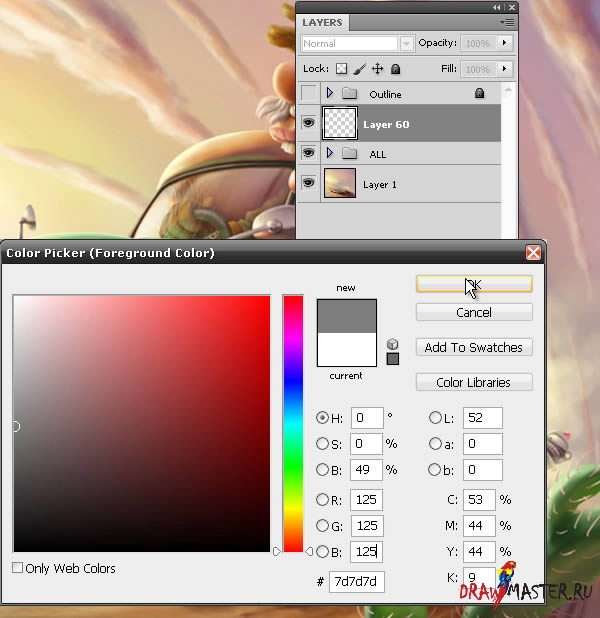
Task: Select the Lab a radio button
Action: click(435, 443)
